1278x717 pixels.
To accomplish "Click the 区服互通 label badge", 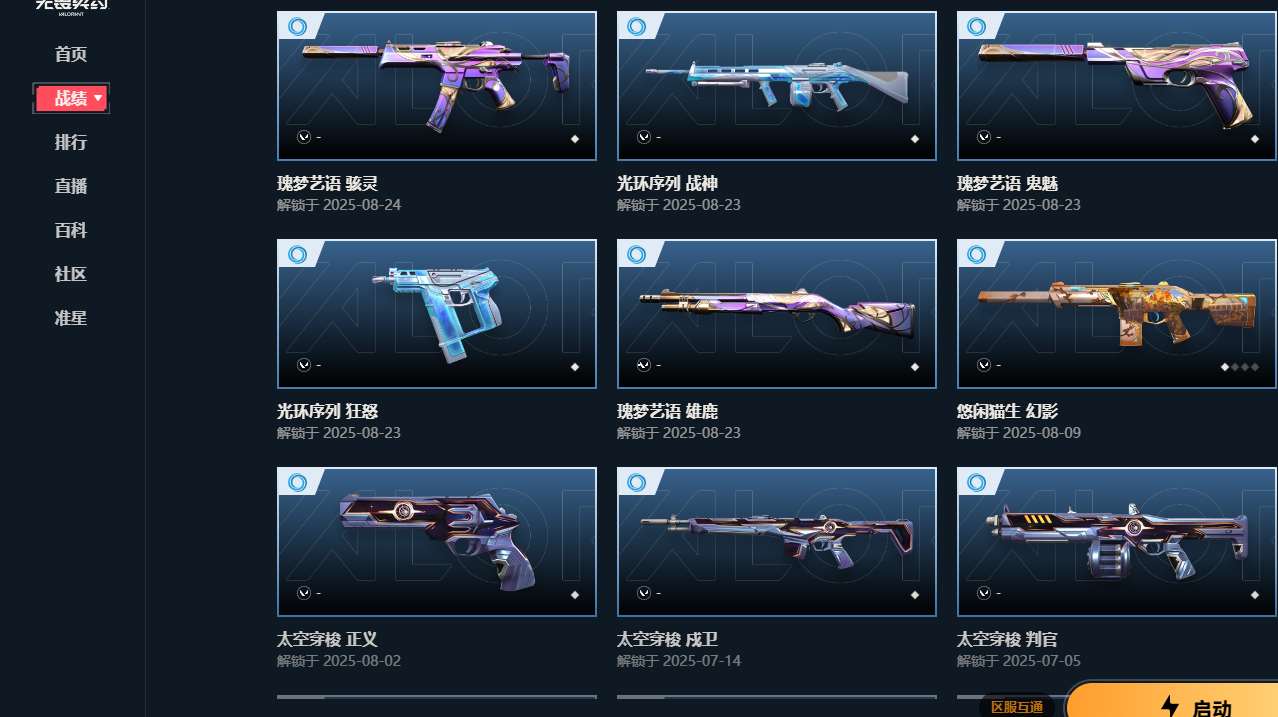I will tap(1017, 707).
